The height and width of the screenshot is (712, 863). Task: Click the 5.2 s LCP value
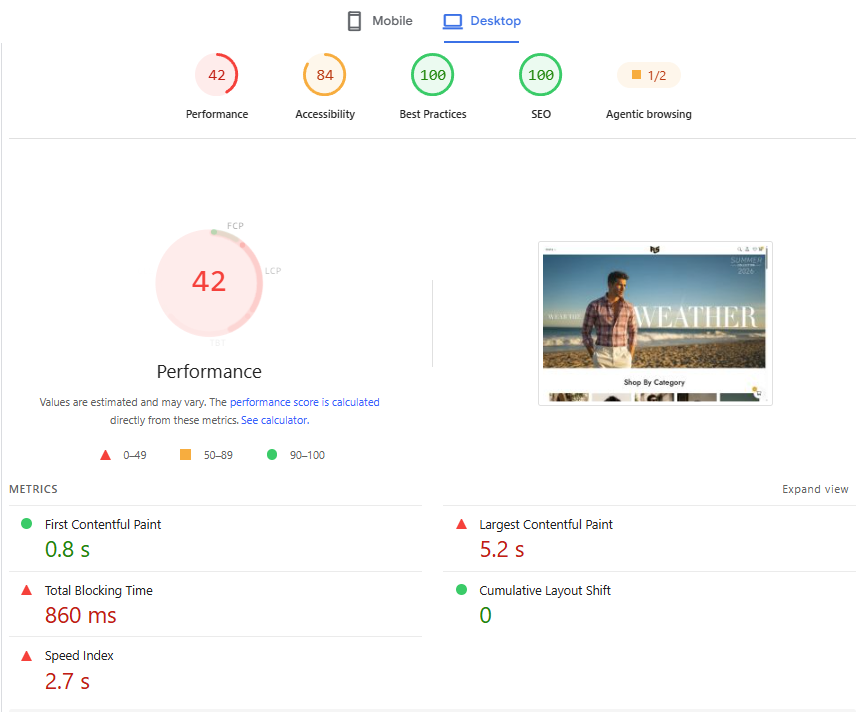(501, 550)
